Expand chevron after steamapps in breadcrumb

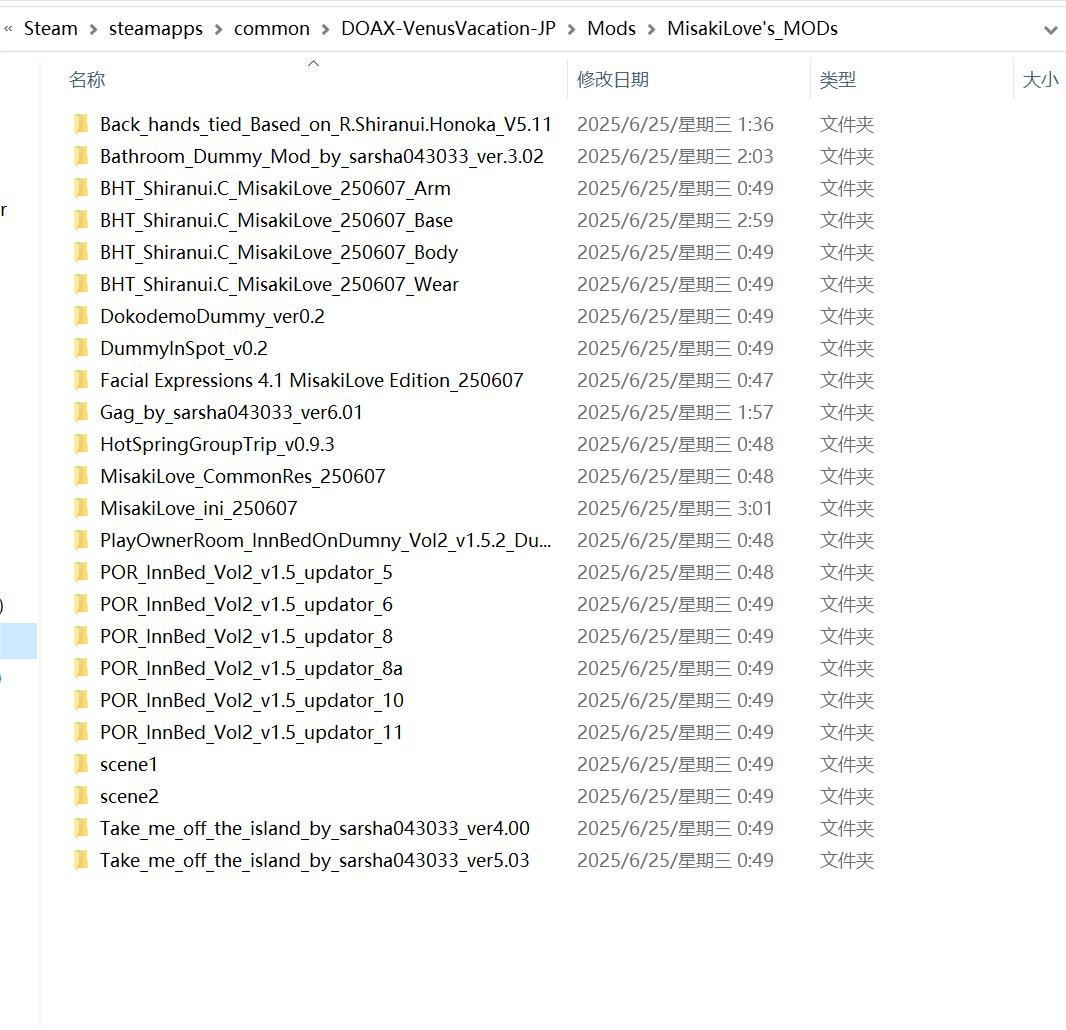pos(218,29)
